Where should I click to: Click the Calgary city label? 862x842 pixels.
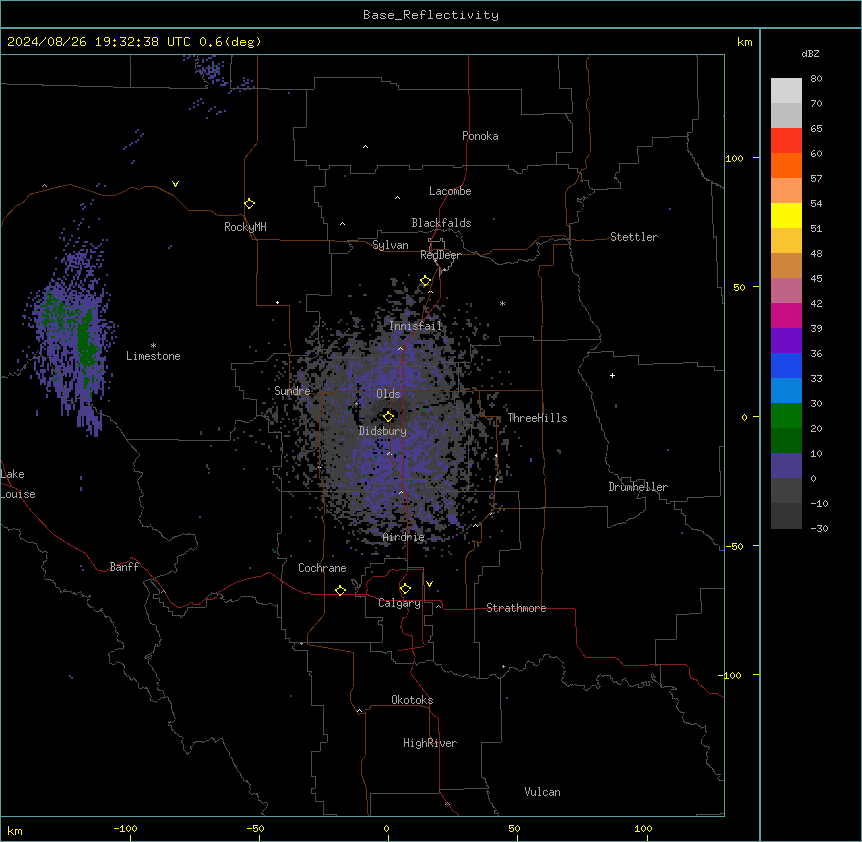coord(399,603)
